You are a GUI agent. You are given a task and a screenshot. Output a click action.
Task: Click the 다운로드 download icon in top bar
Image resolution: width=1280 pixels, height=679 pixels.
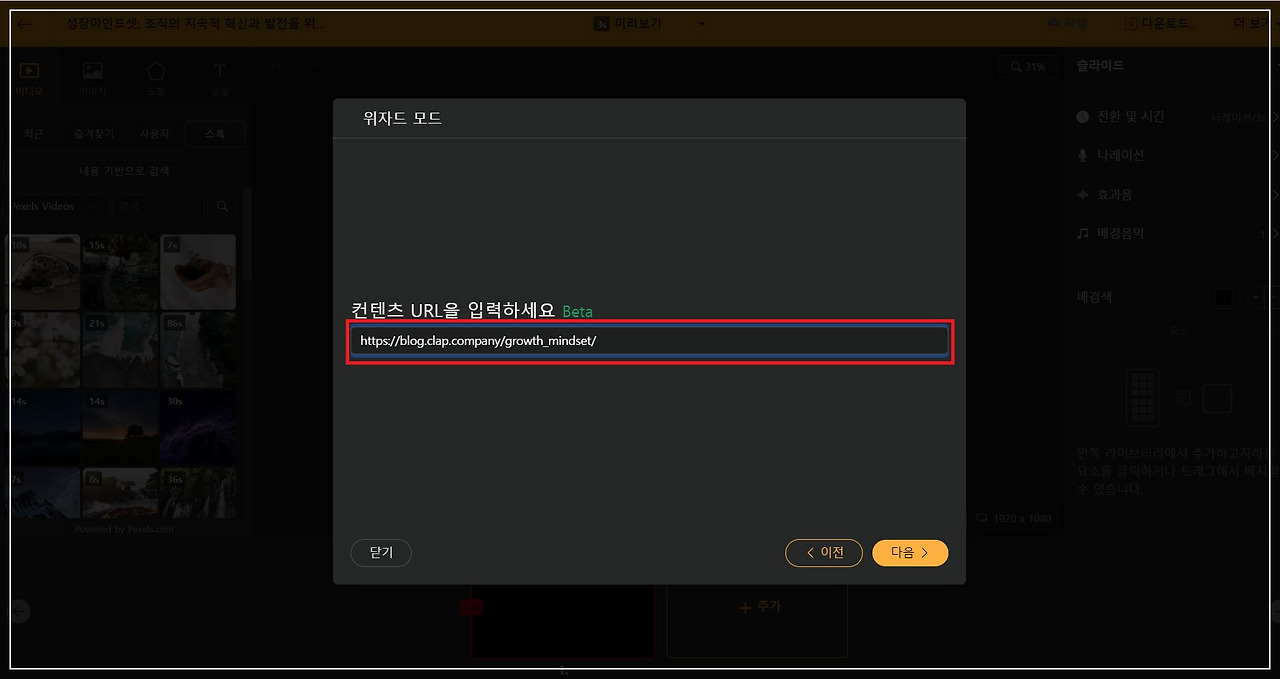pyautogui.click(x=1131, y=23)
